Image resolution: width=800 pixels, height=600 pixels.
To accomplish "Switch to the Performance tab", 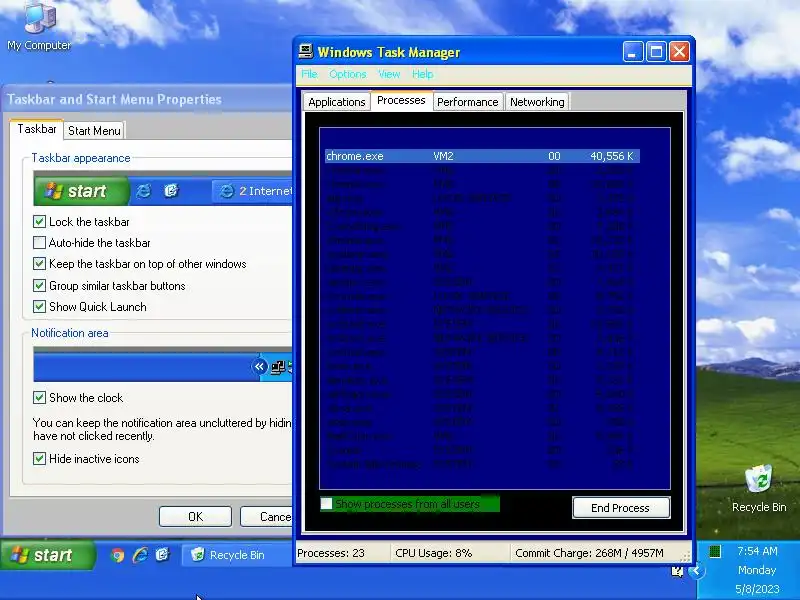I will (x=467, y=102).
